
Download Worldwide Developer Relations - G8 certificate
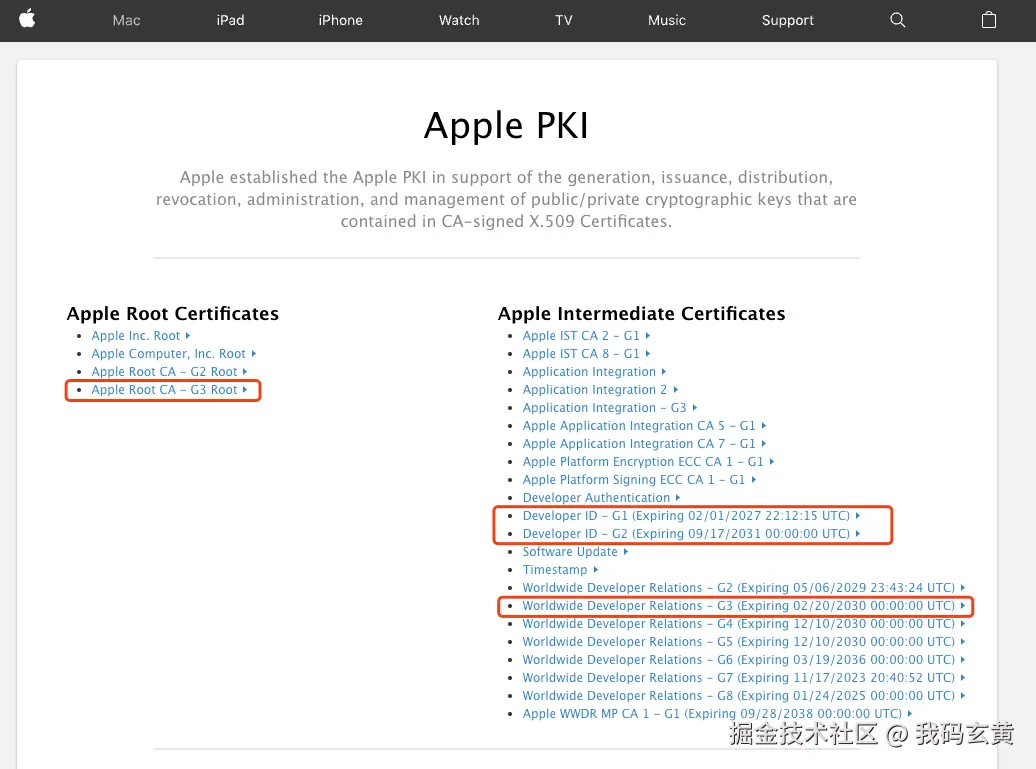click(744, 696)
